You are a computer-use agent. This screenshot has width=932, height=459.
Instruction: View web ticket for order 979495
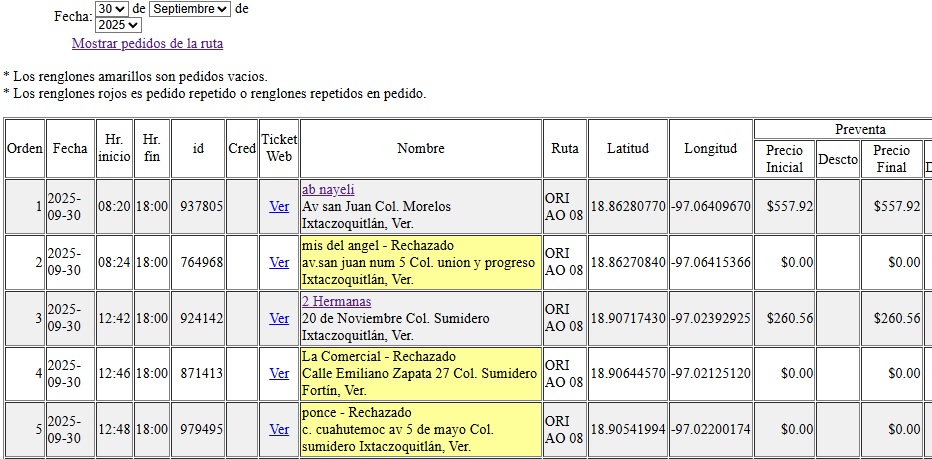point(279,429)
